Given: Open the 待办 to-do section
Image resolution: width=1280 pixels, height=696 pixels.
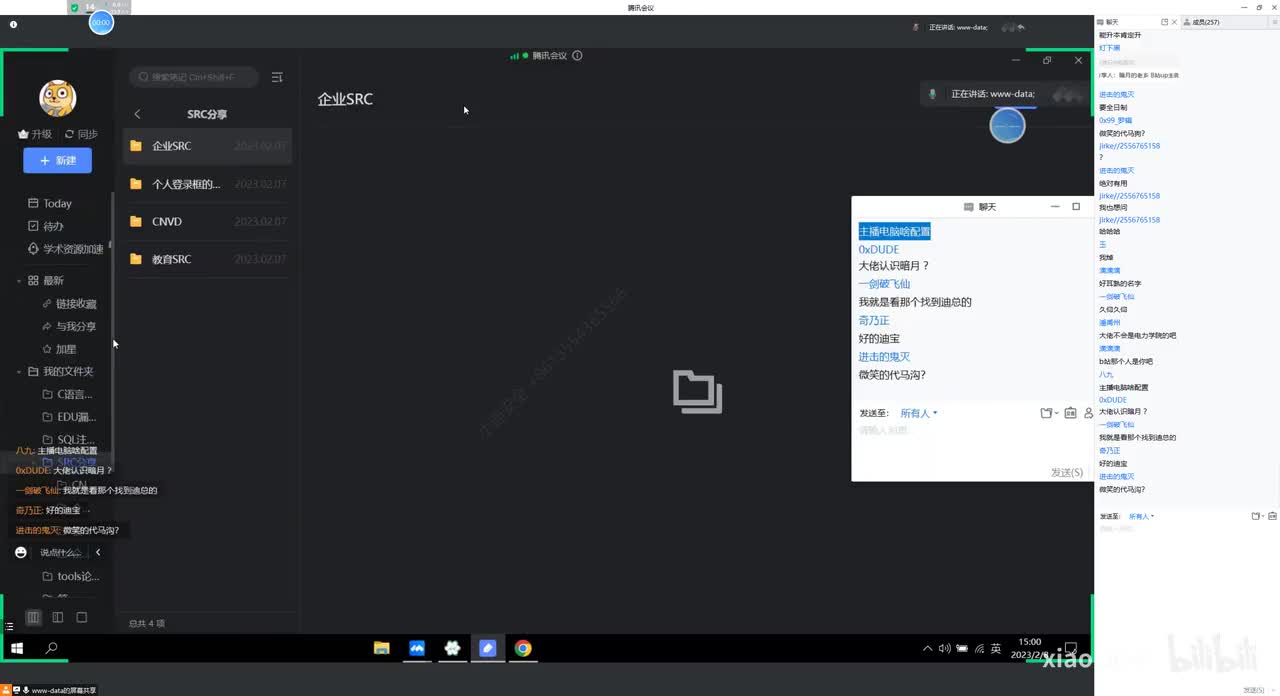Looking at the screenshot, I should pos(46,226).
